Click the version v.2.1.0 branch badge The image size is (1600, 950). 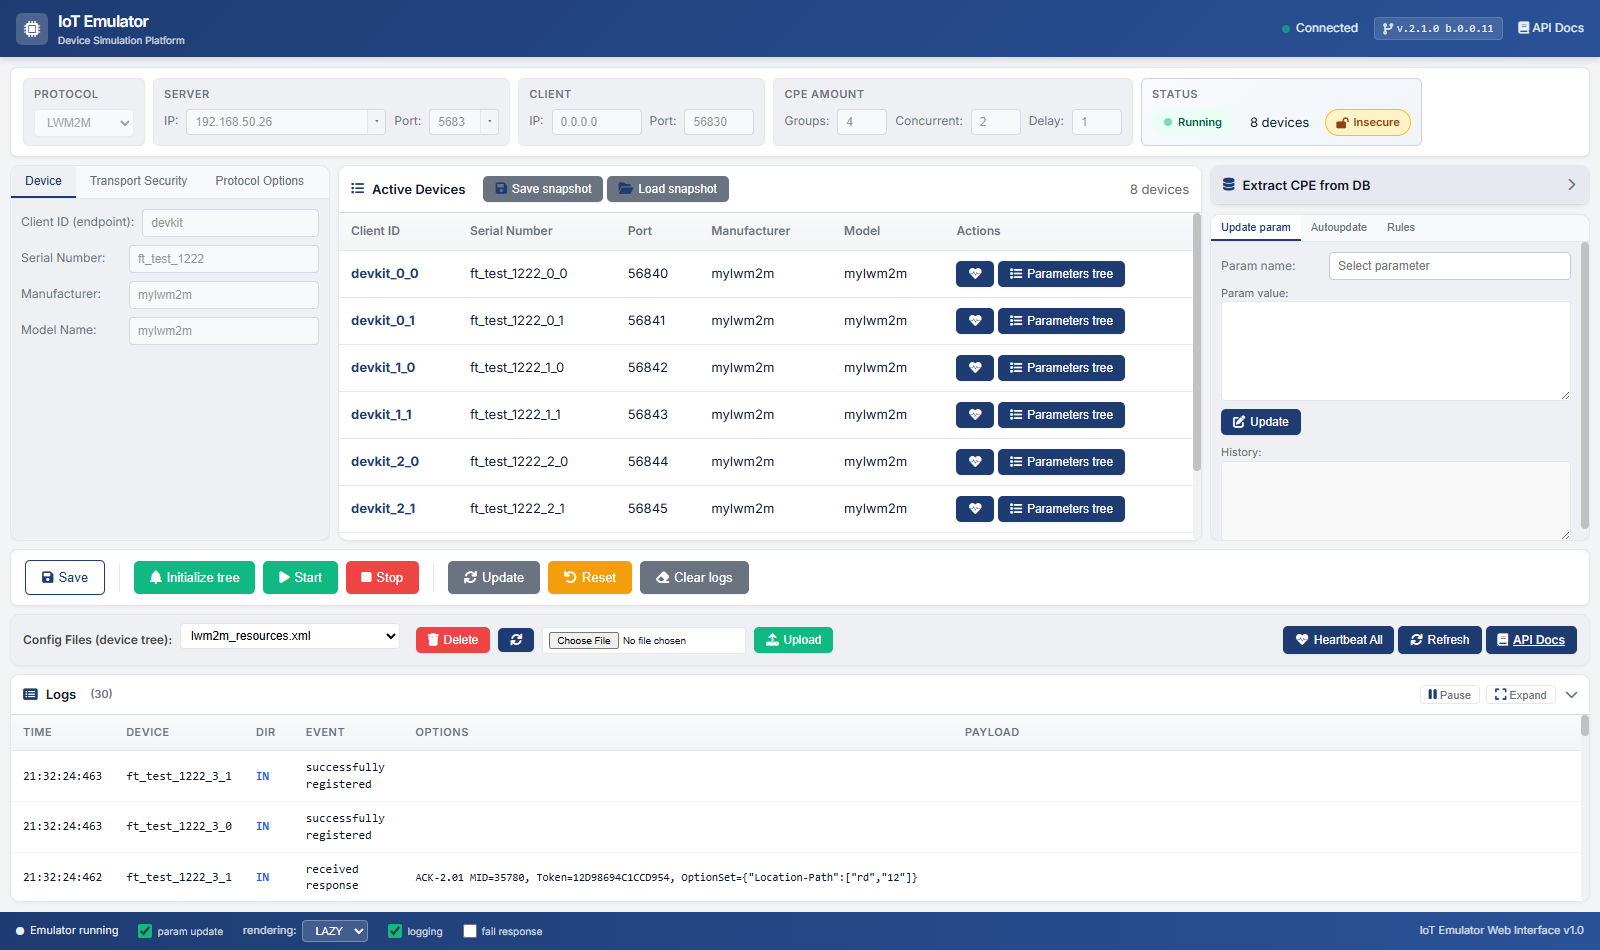pyautogui.click(x=1438, y=28)
